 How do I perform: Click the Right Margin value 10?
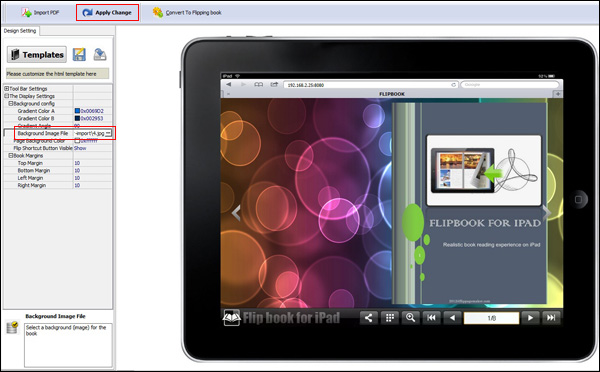tap(77, 185)
